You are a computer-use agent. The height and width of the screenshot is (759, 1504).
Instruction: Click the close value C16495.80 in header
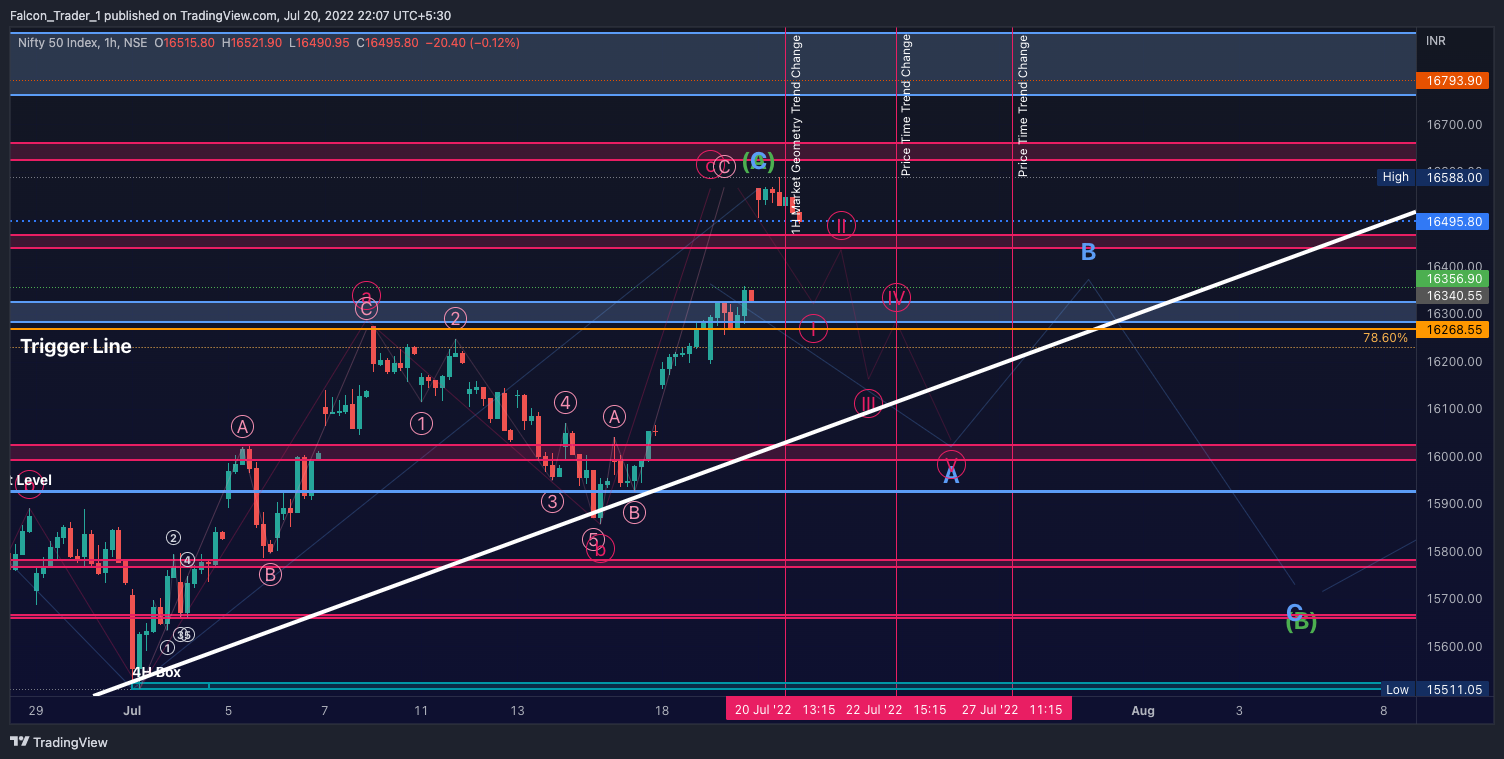pyautogui.click(x=386, y=42)
